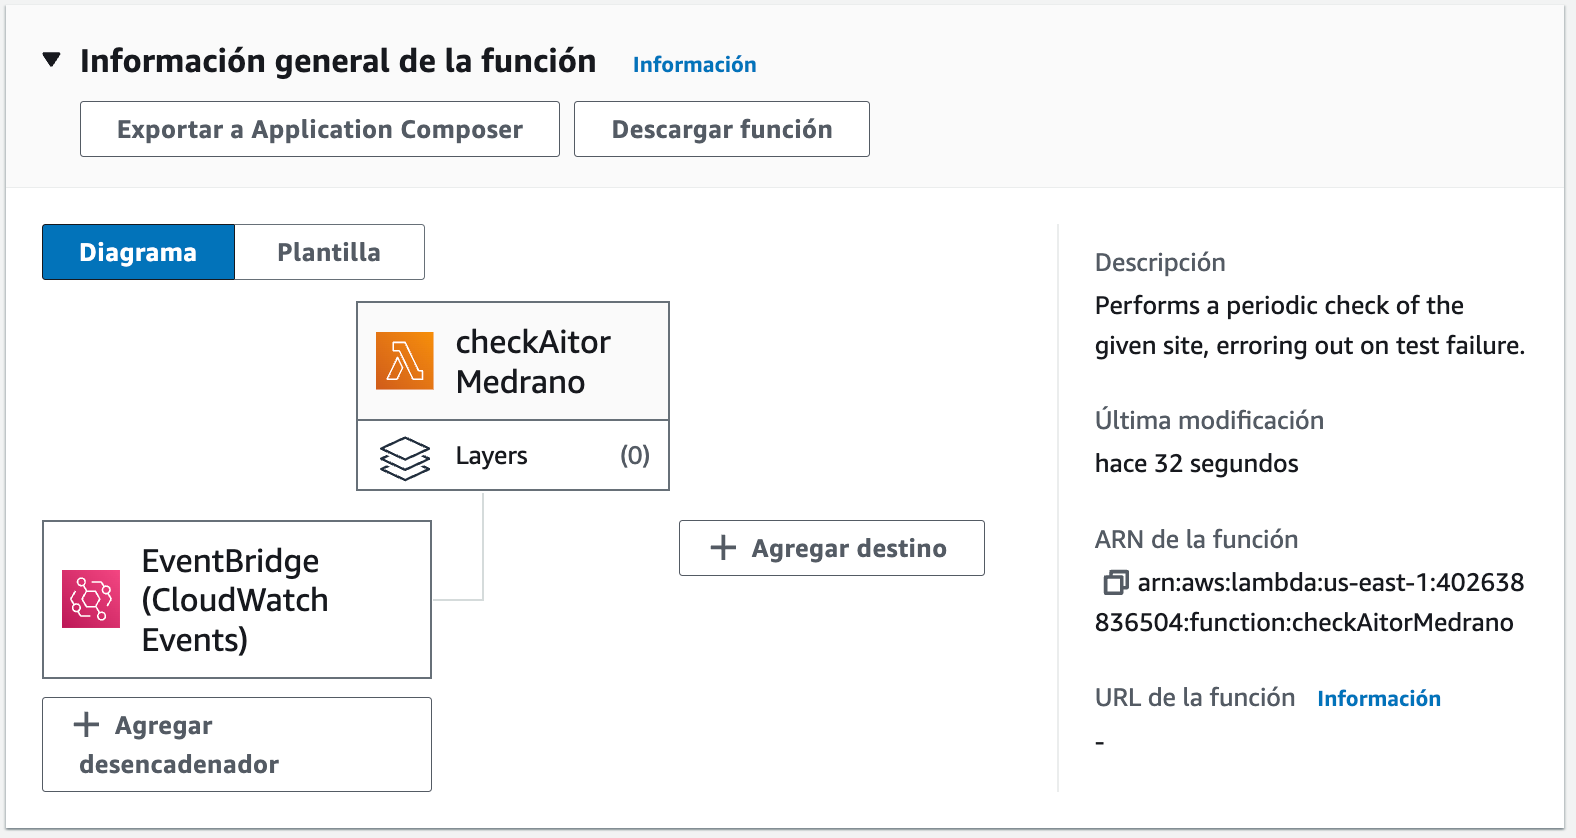The height and width of the screenshot is (838, 1576).
Task: Click the Descargar función button
Action: (x=722, y=129)
